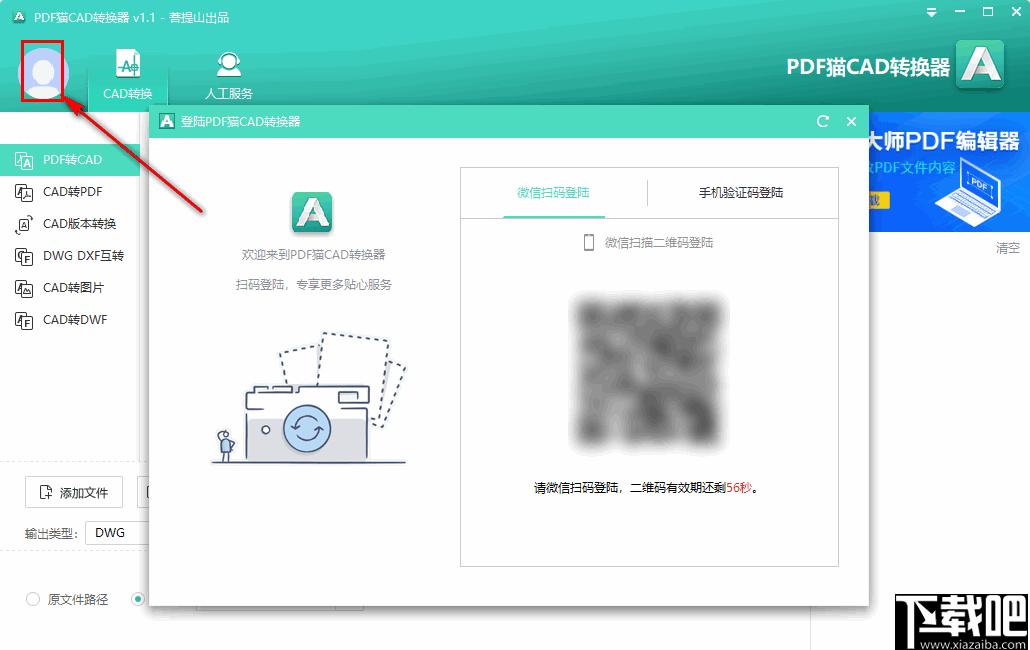Open the DWG output type dropdown
The image size is (1030, 650).
117,532
